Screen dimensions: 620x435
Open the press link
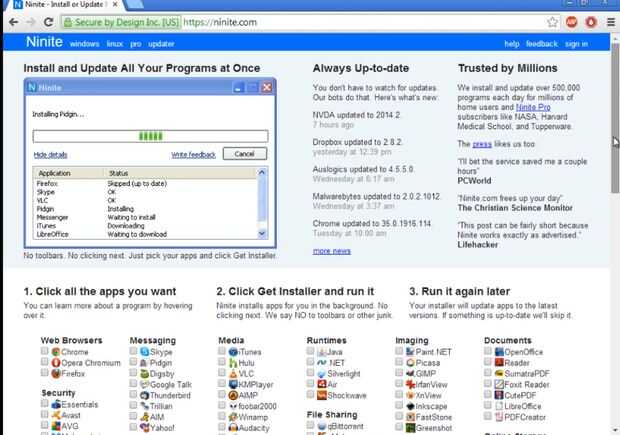pos(482,144)
